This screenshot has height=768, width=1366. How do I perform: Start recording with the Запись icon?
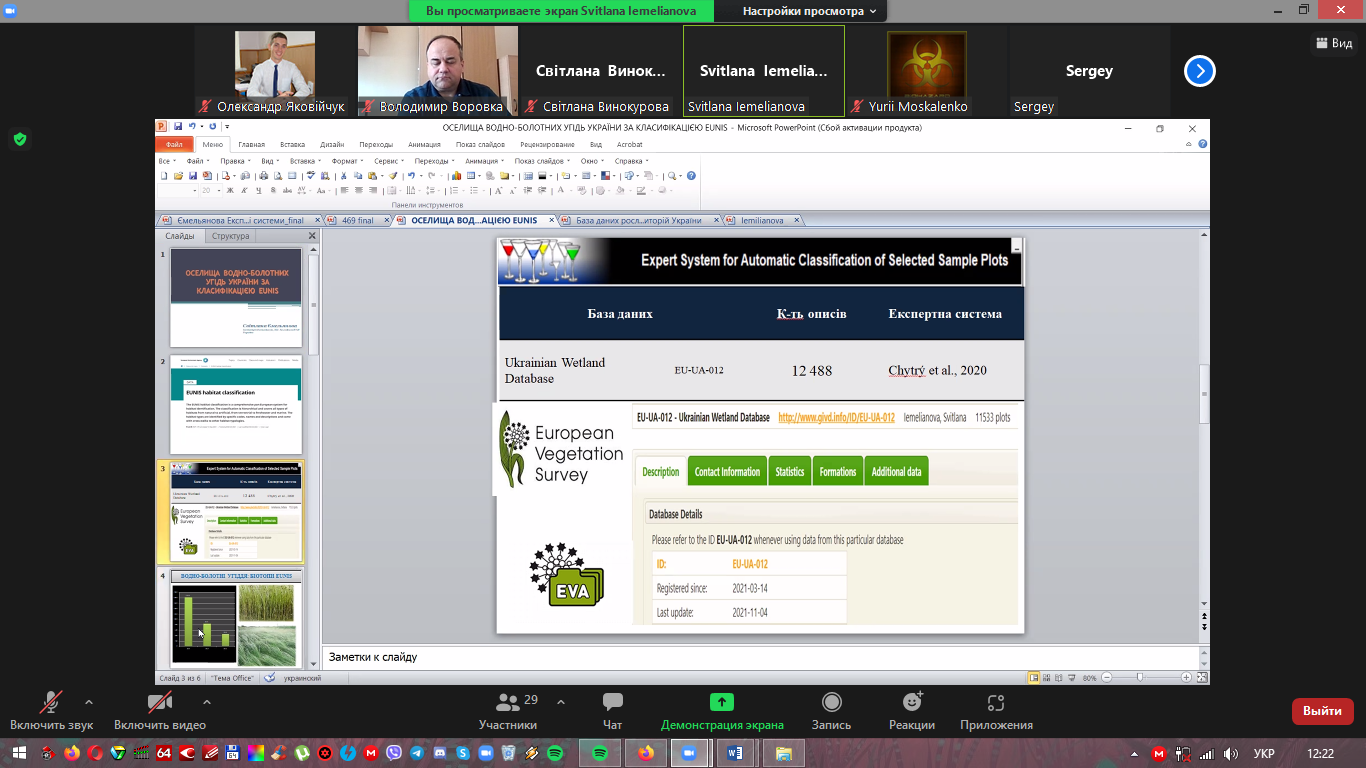click(830, 703)
